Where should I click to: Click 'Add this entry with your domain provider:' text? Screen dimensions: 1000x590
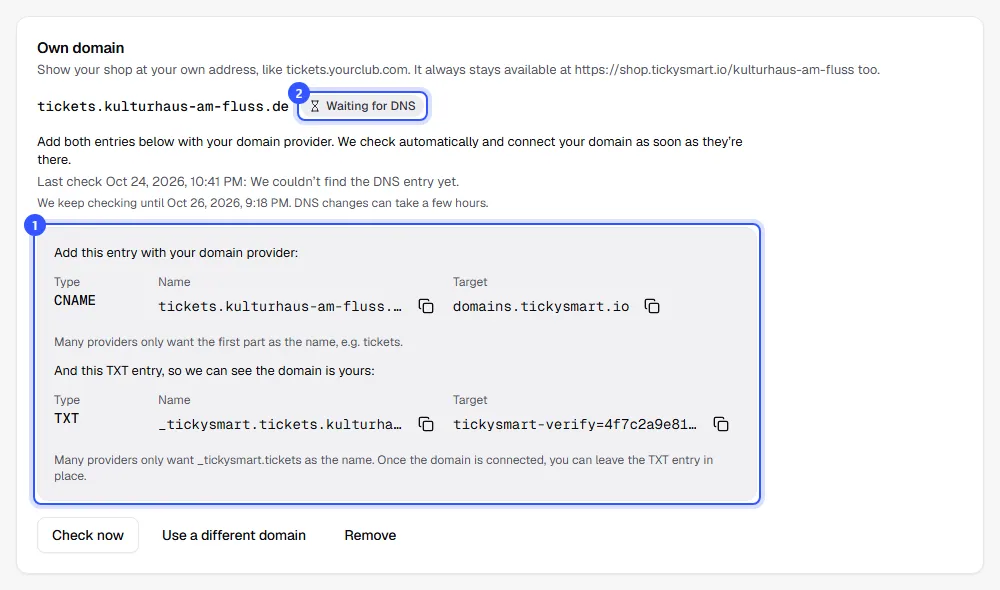point(176,253)
